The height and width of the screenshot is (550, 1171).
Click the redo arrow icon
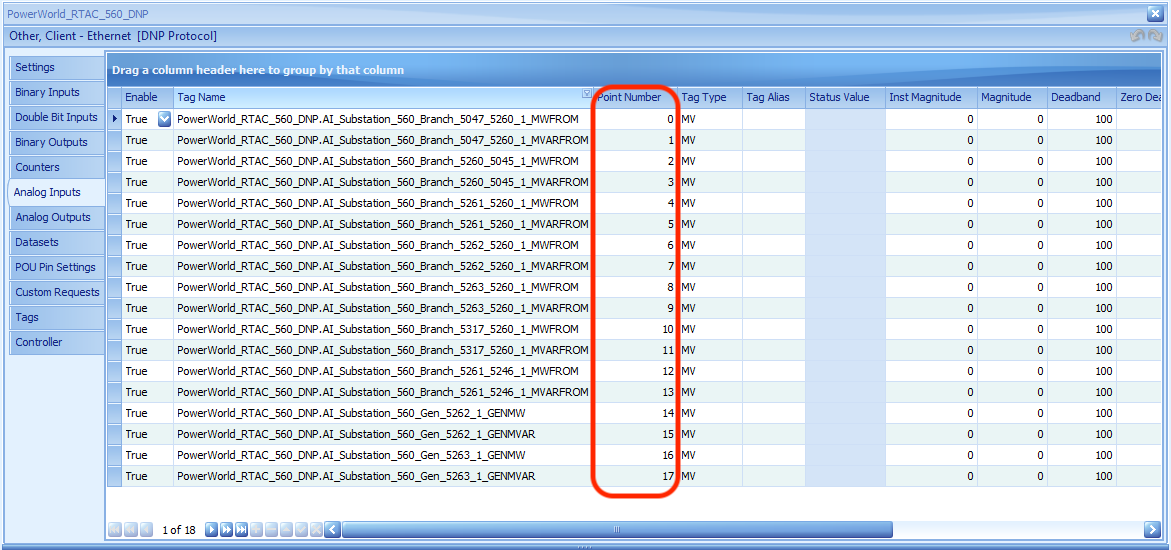tap(1155, 36)
